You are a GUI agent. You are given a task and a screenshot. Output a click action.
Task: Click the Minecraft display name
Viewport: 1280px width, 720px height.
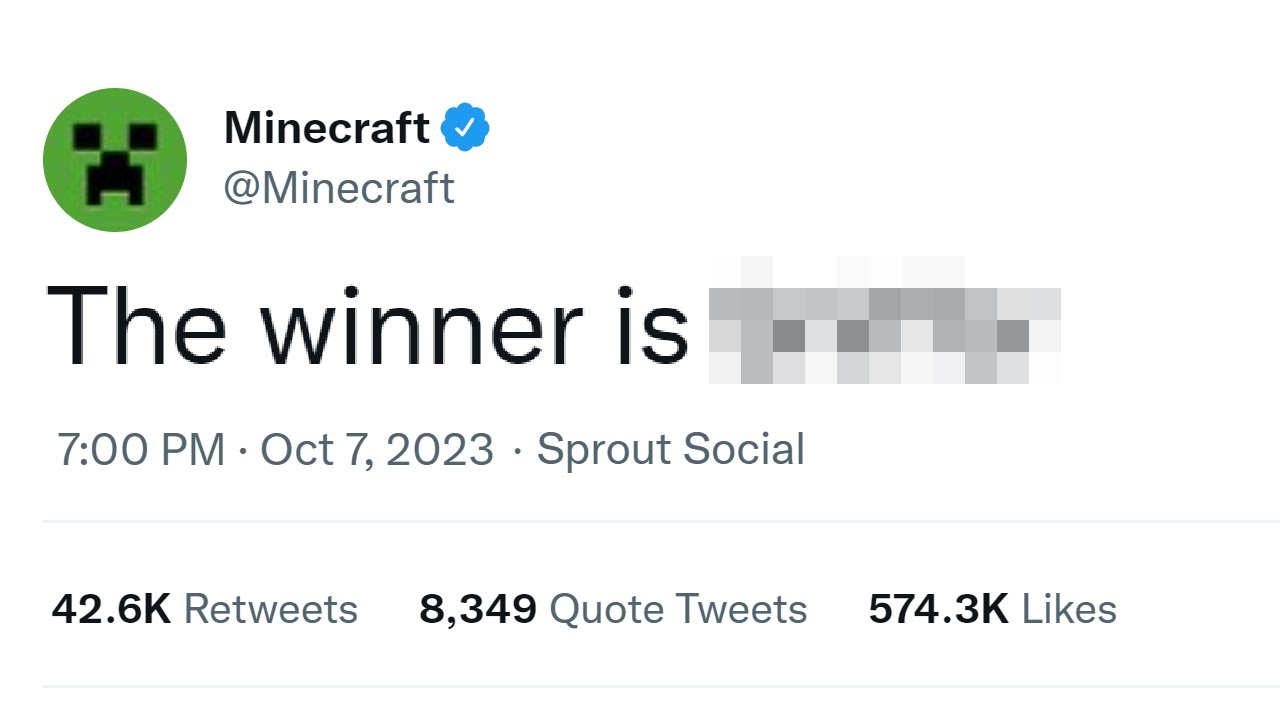click(325, 127)
